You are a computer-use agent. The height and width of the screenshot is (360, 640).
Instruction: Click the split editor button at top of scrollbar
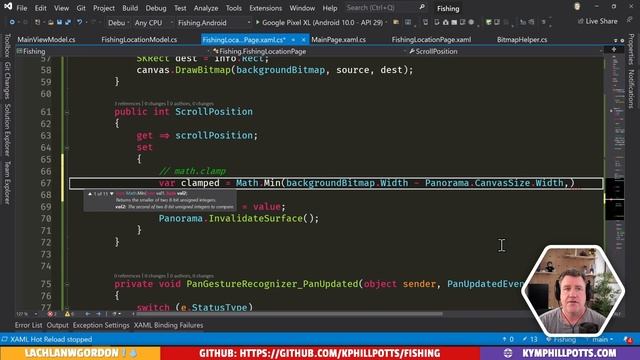[x=614, y=50]
